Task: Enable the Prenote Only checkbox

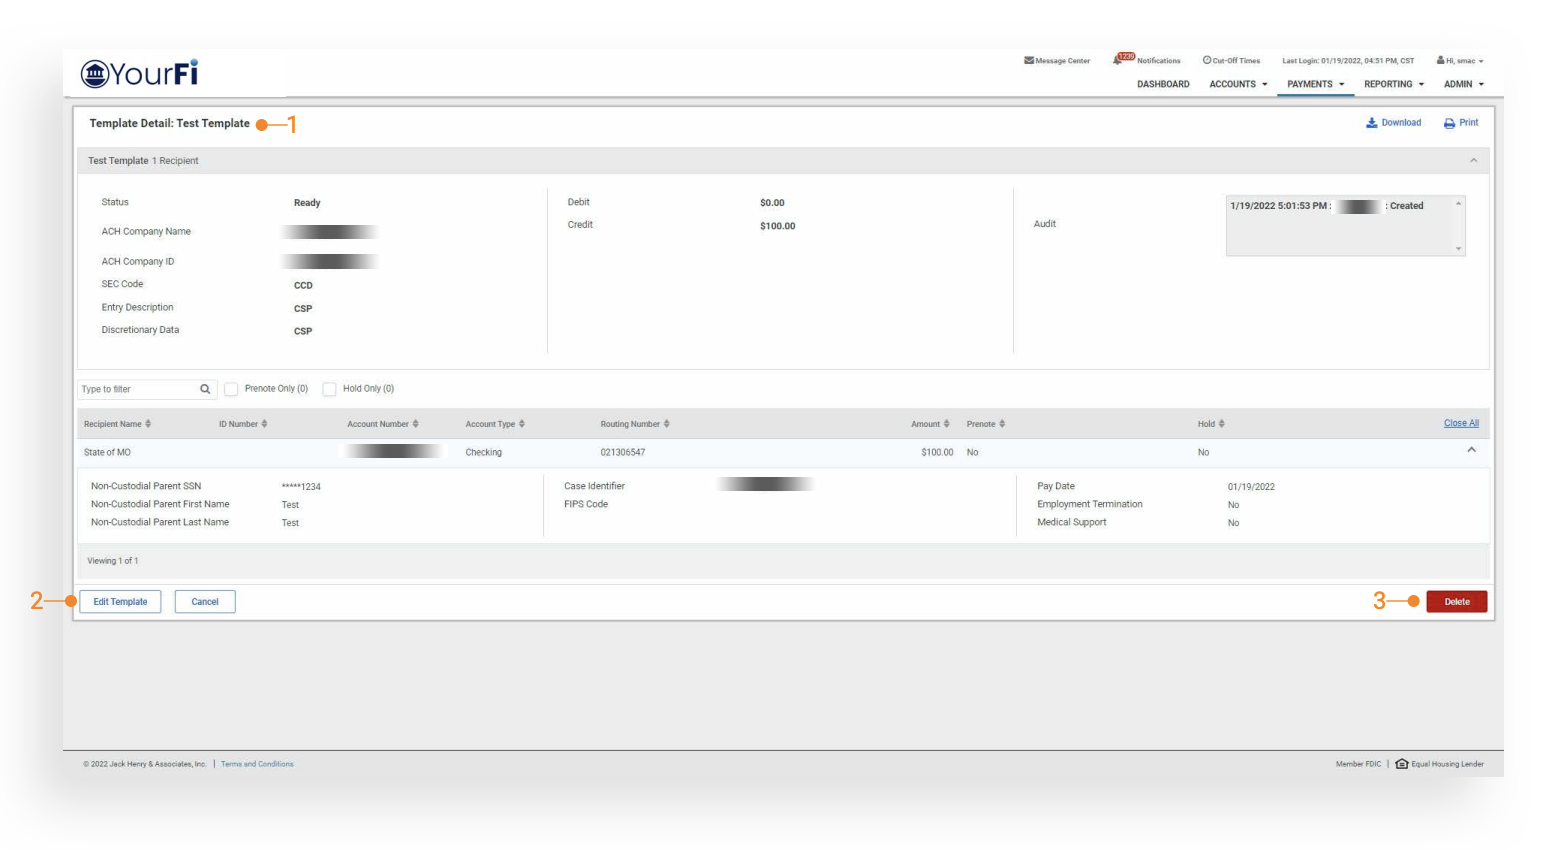Action: coord(231,389)
